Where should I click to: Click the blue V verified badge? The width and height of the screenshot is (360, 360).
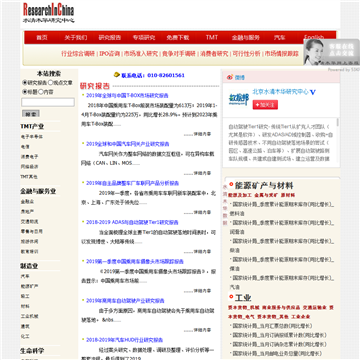click(313, 92)
